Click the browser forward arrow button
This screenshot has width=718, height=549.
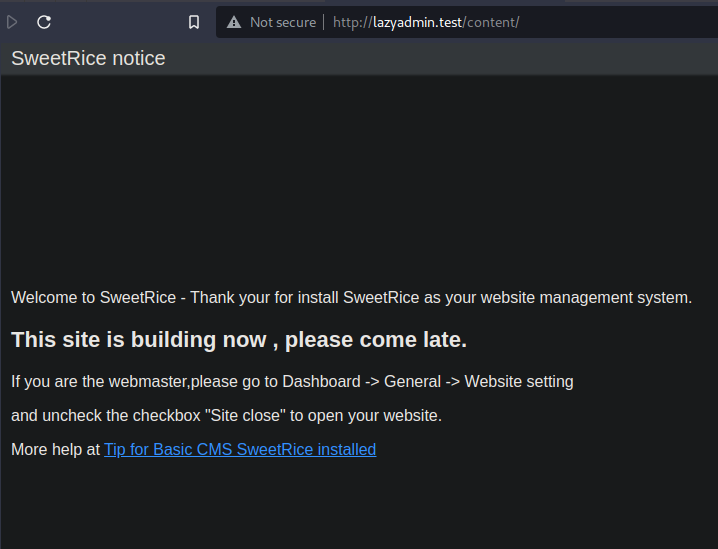12,22
